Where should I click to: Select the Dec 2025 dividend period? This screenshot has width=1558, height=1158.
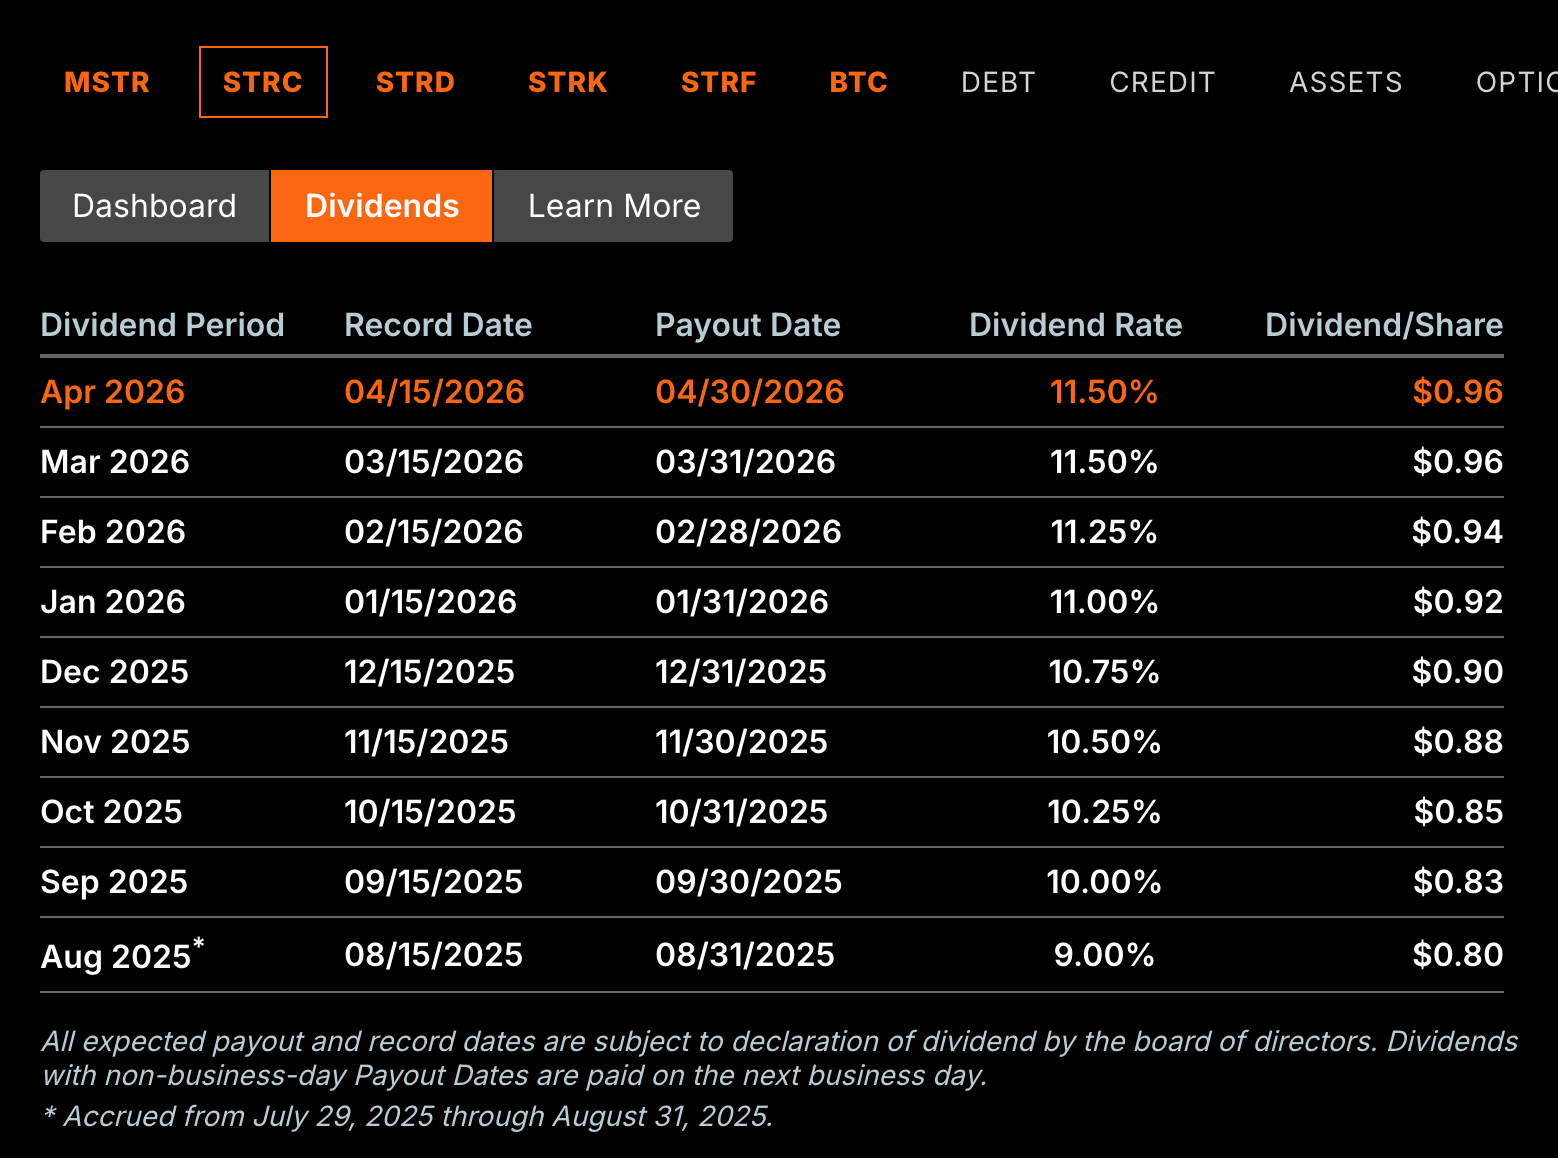point(114,672)
